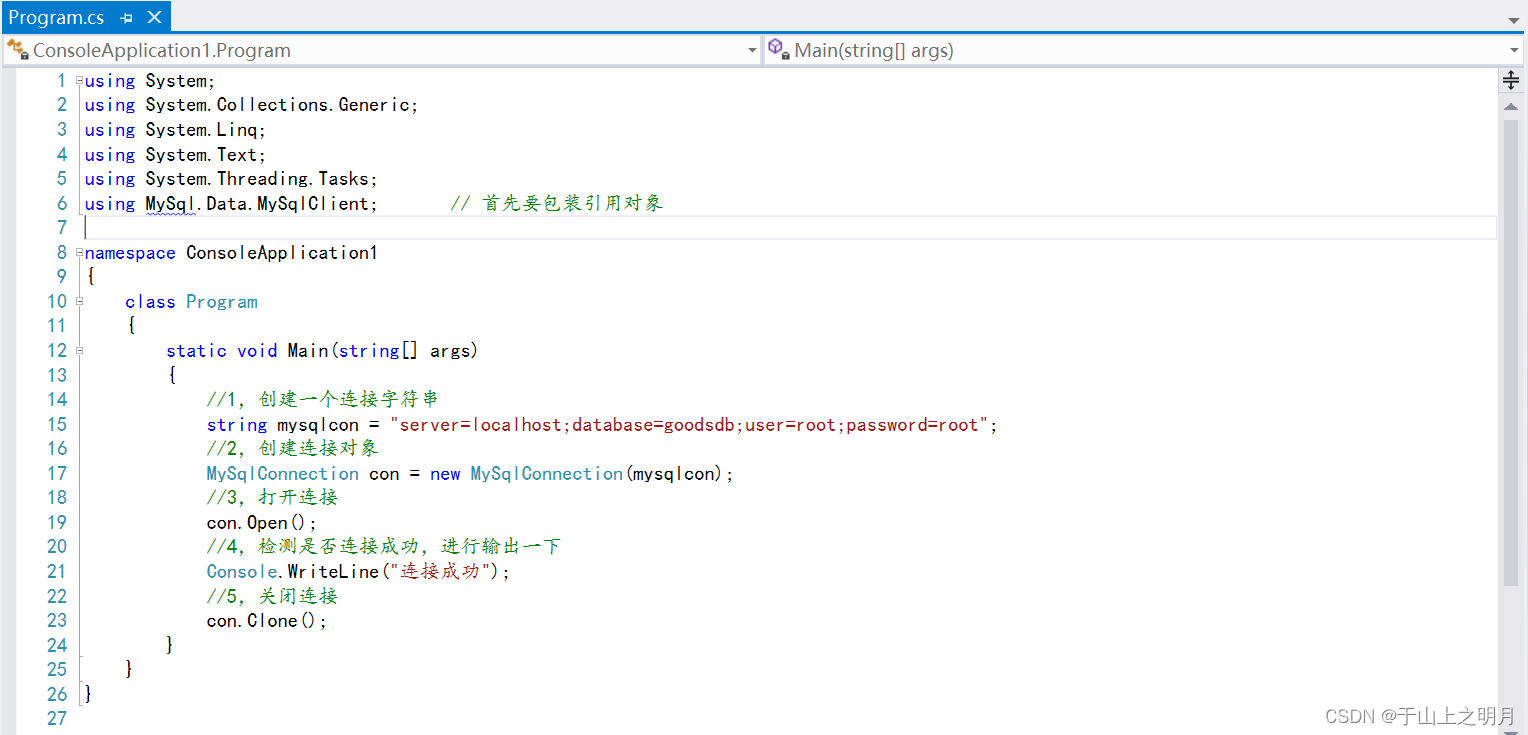Click 'new' keyword on line 17
Screen dimensions: 1528x735
coord(445,474)
